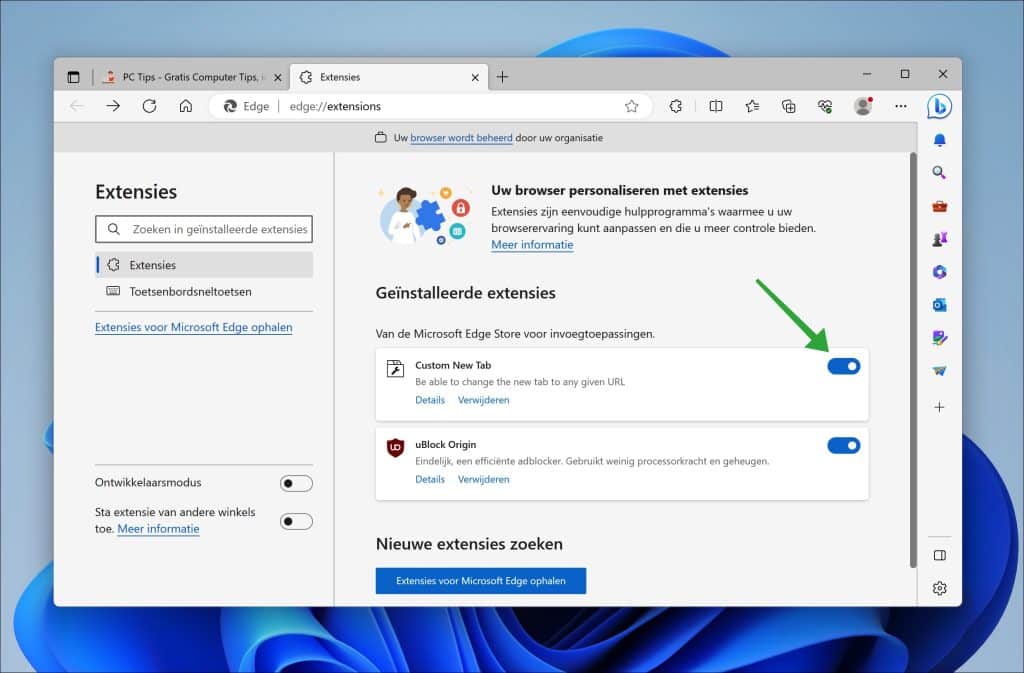The height and width of the screenshot is (673, 1024).
Task: Open the Search icon in the Edge sidebar
Action: 938,172
